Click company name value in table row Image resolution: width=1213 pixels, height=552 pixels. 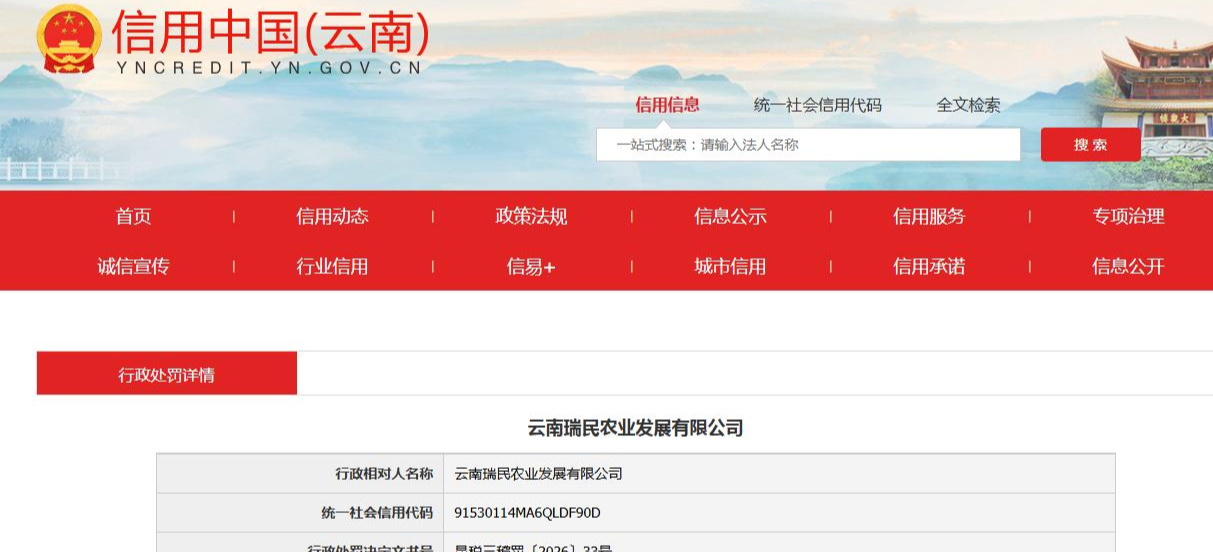tap(538, 473)
